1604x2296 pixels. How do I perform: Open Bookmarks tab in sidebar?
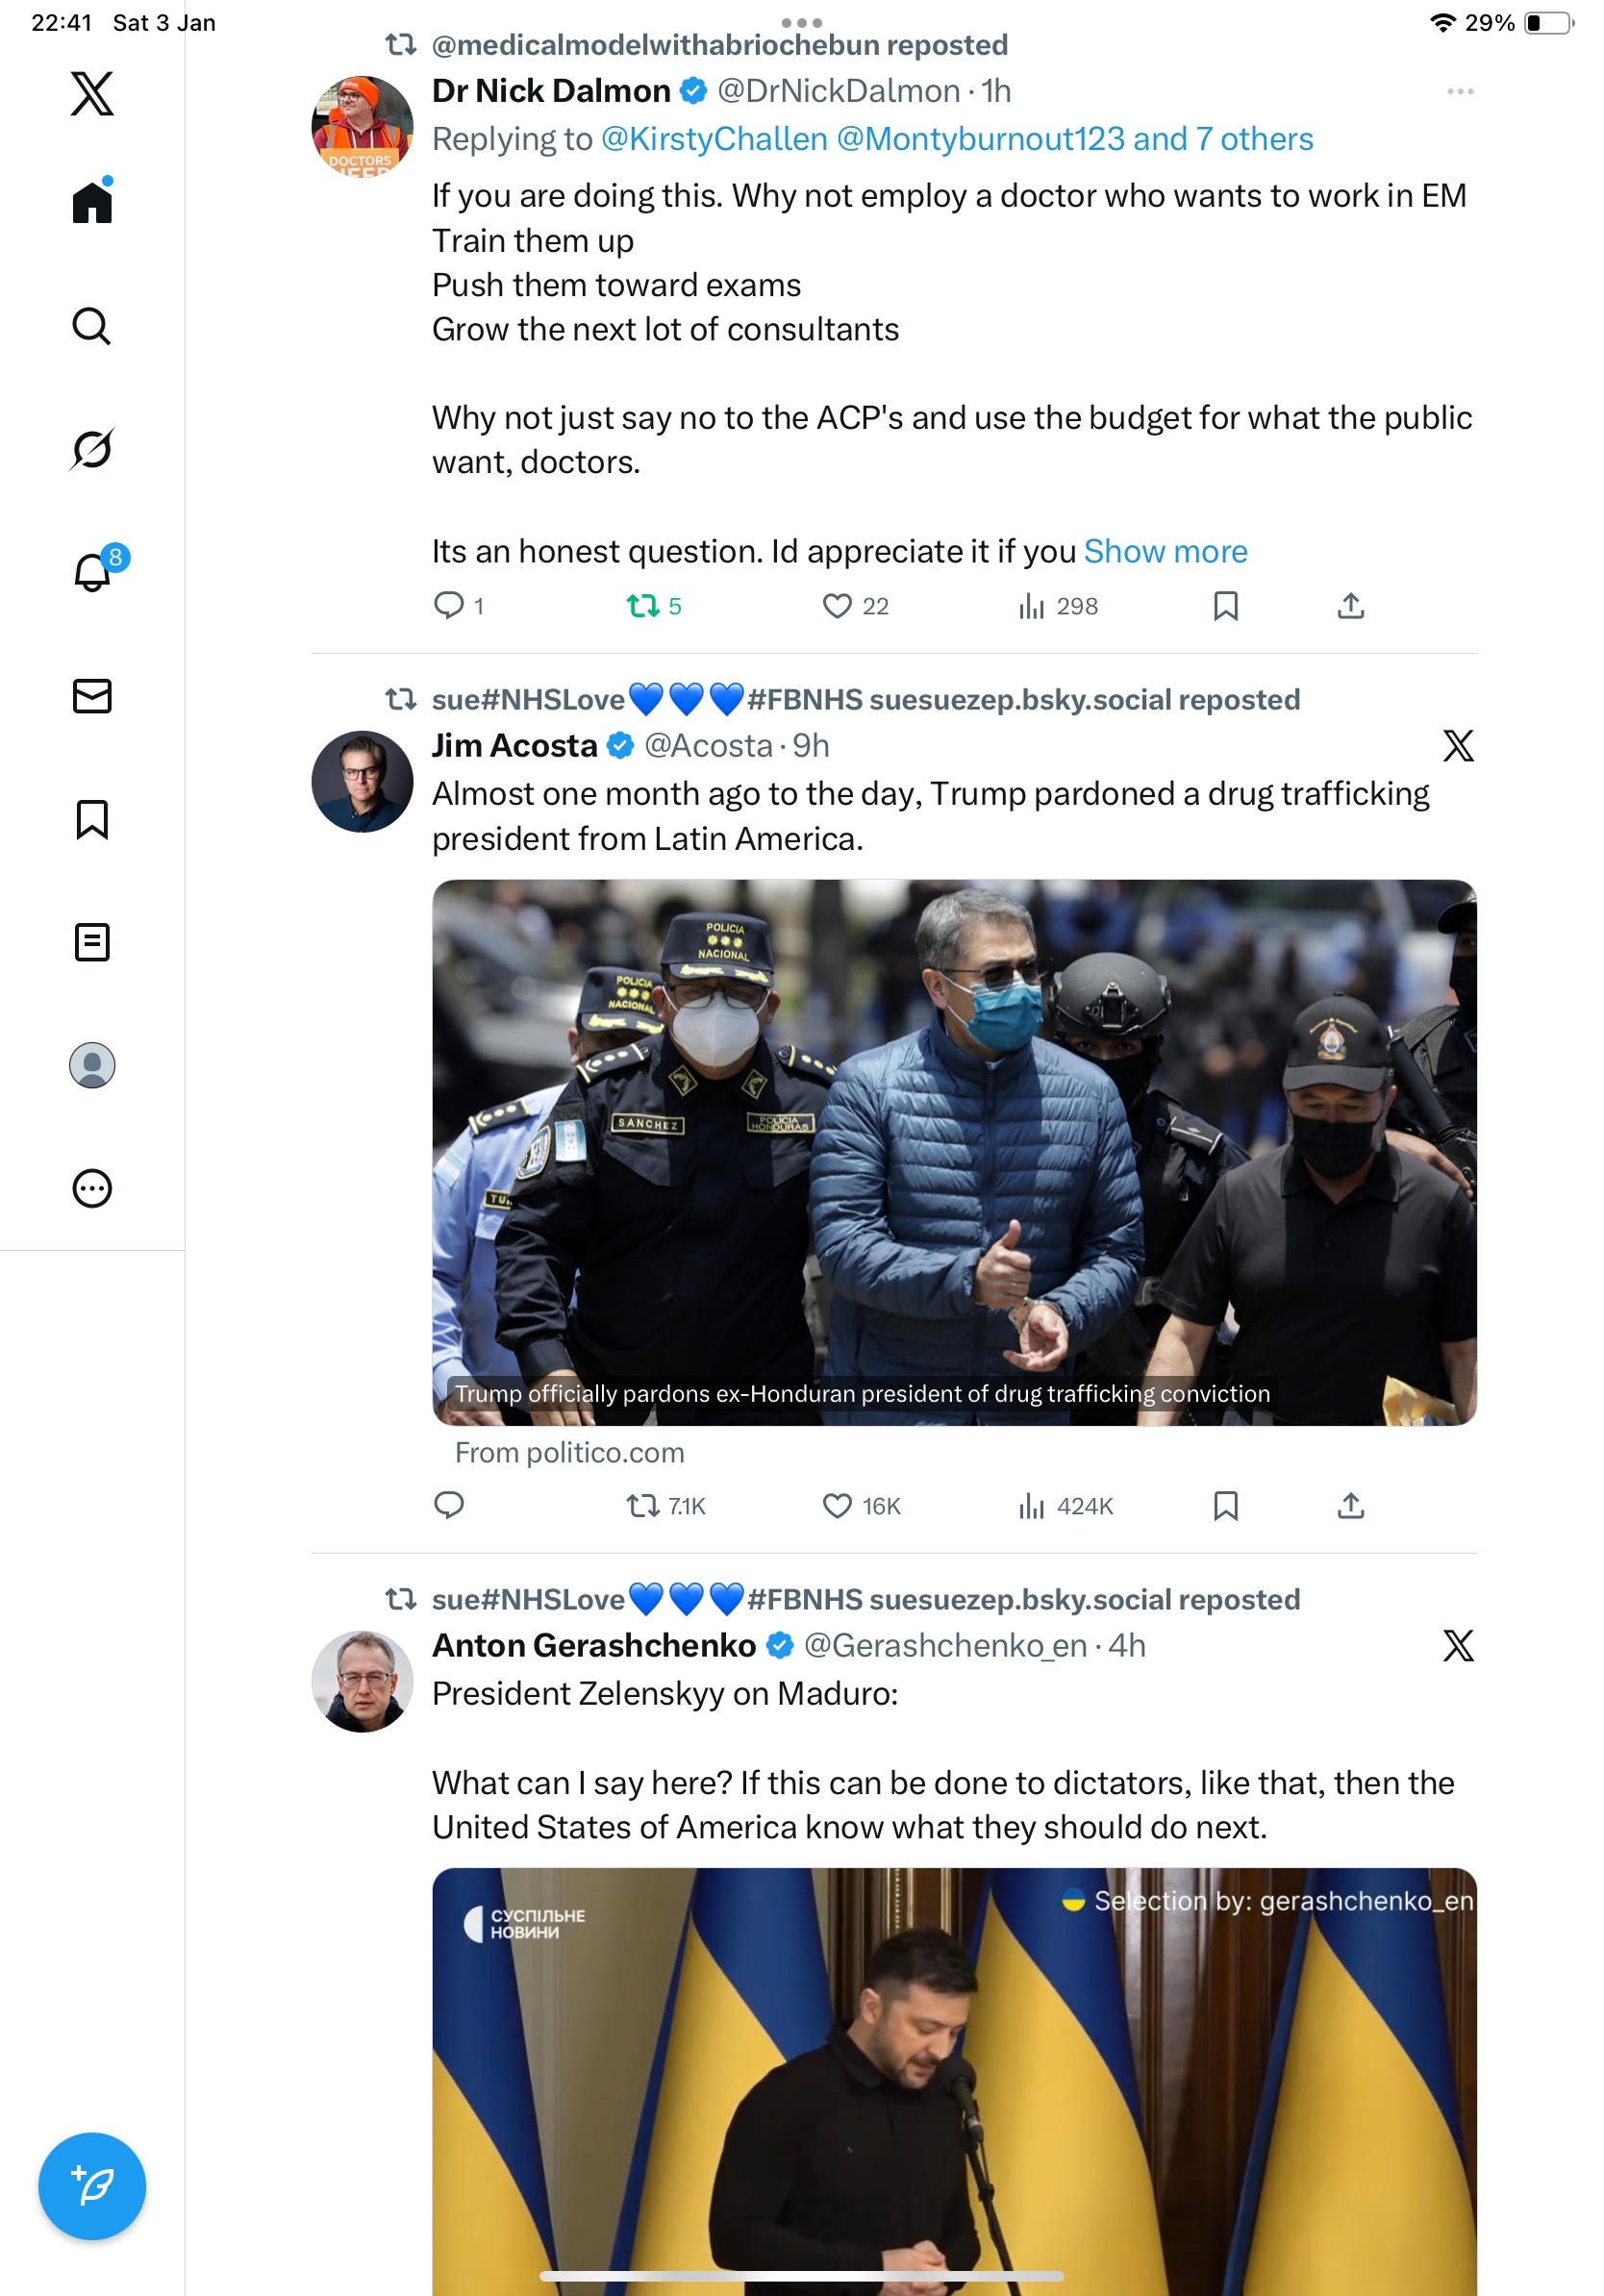pos(92,819)
